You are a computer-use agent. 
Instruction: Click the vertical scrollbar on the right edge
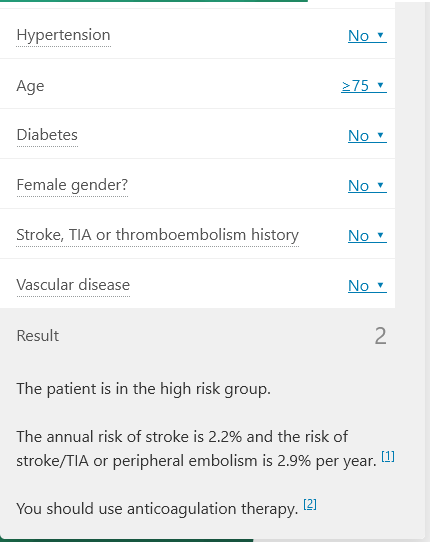pyautogui.click(x=427, y=270)
